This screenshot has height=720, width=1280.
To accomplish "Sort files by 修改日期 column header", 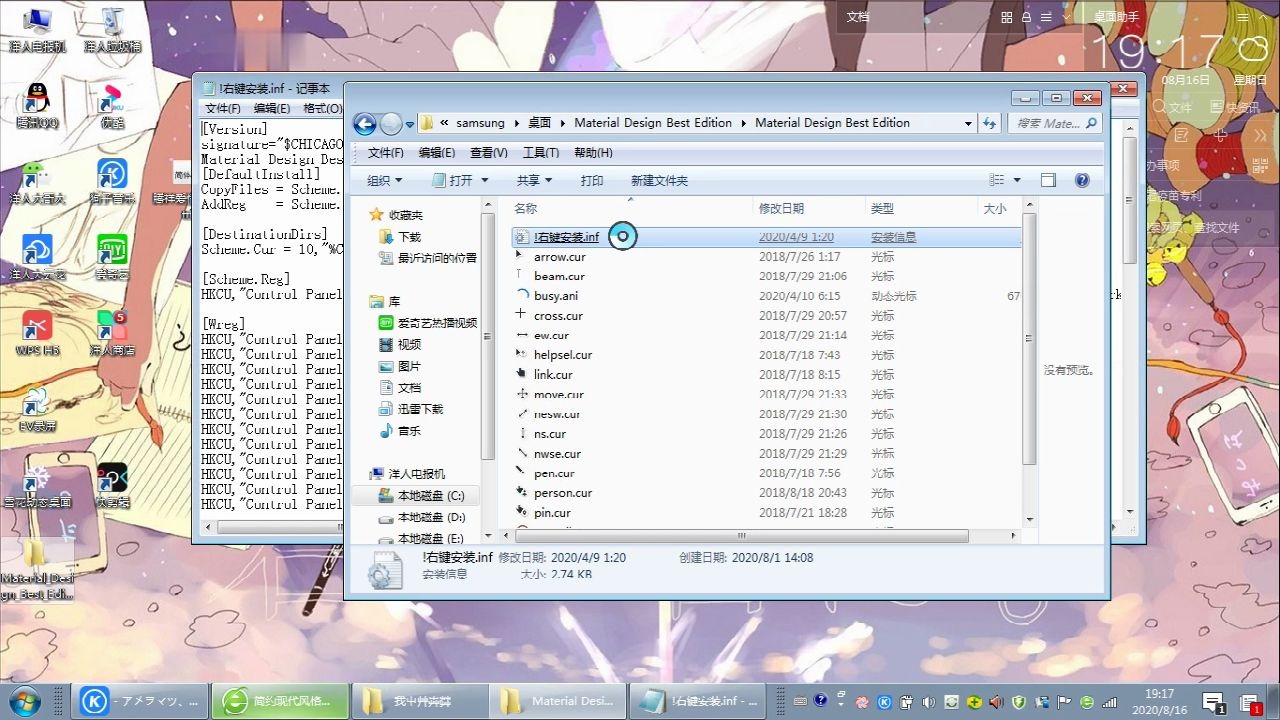I will pos(808,208).
